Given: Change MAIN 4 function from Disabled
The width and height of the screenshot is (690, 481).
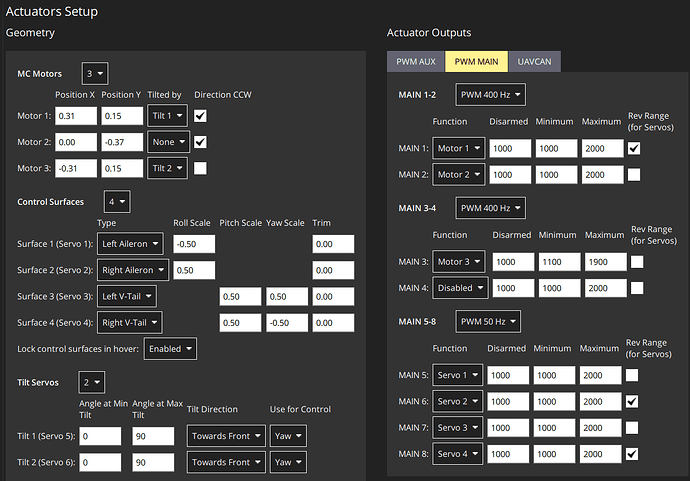Looking at the screenshot, I should (x=459, y=288).
